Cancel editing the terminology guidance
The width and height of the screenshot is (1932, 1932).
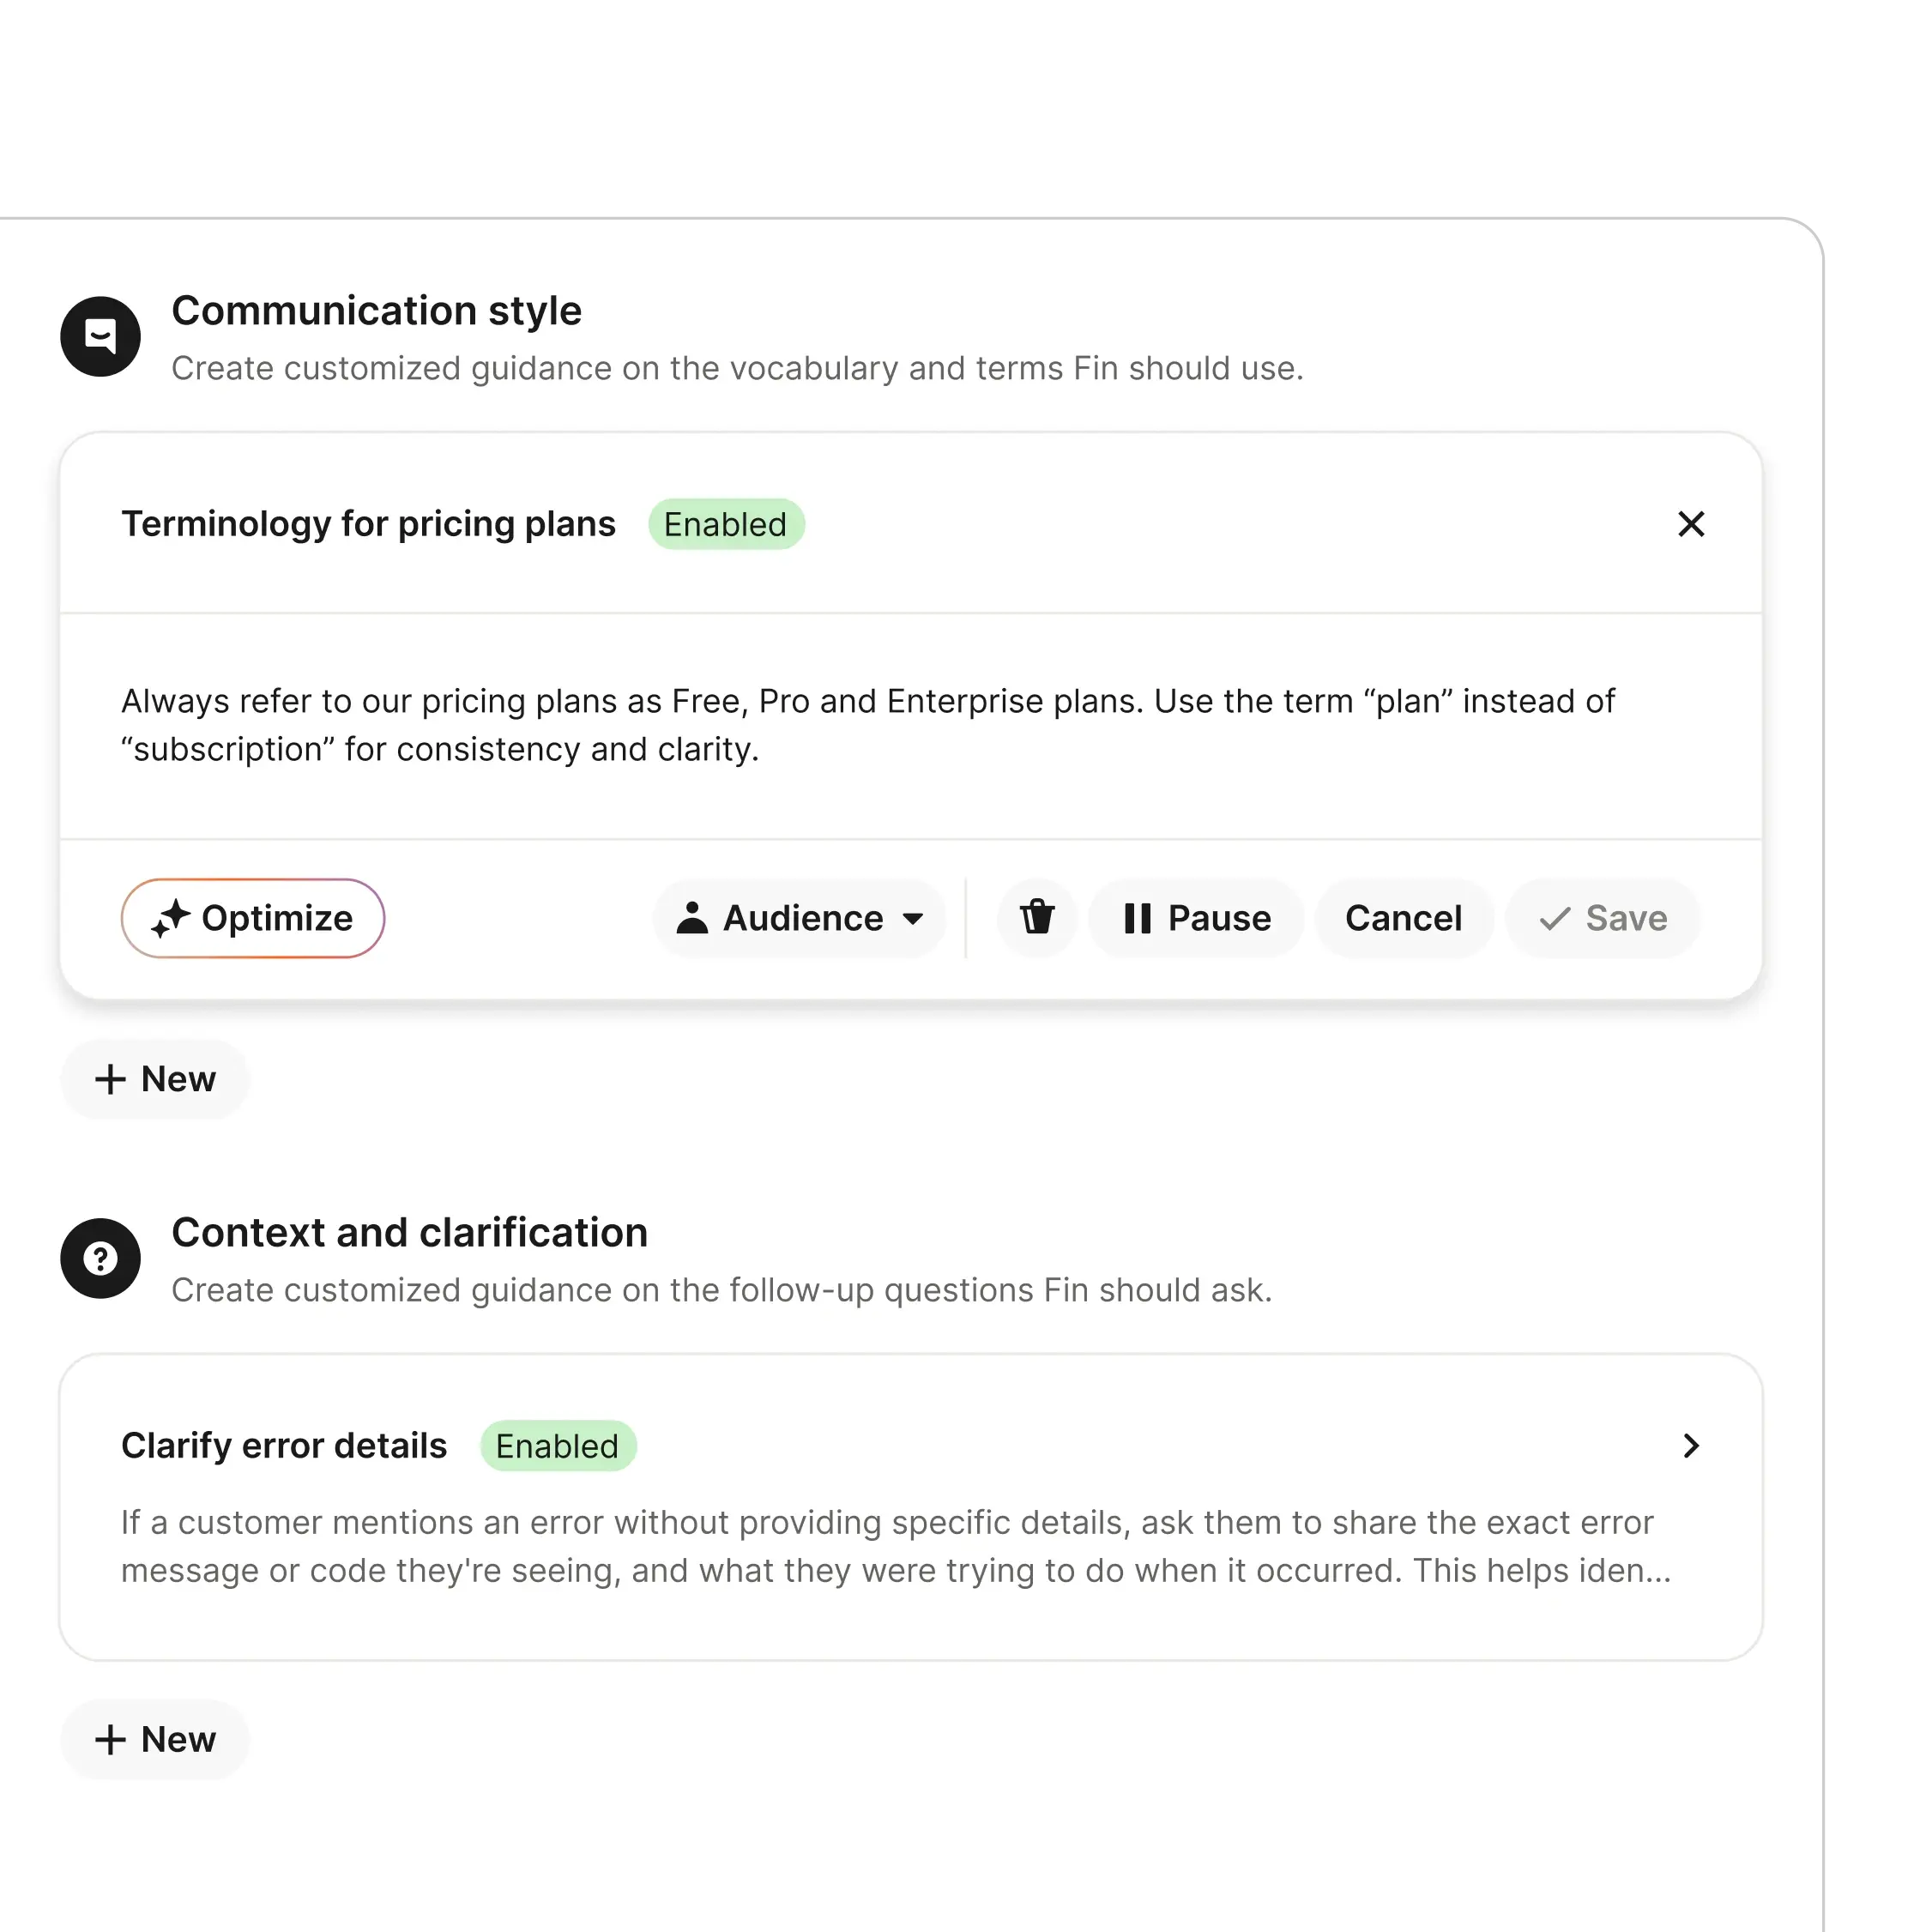pos(1404,918)
